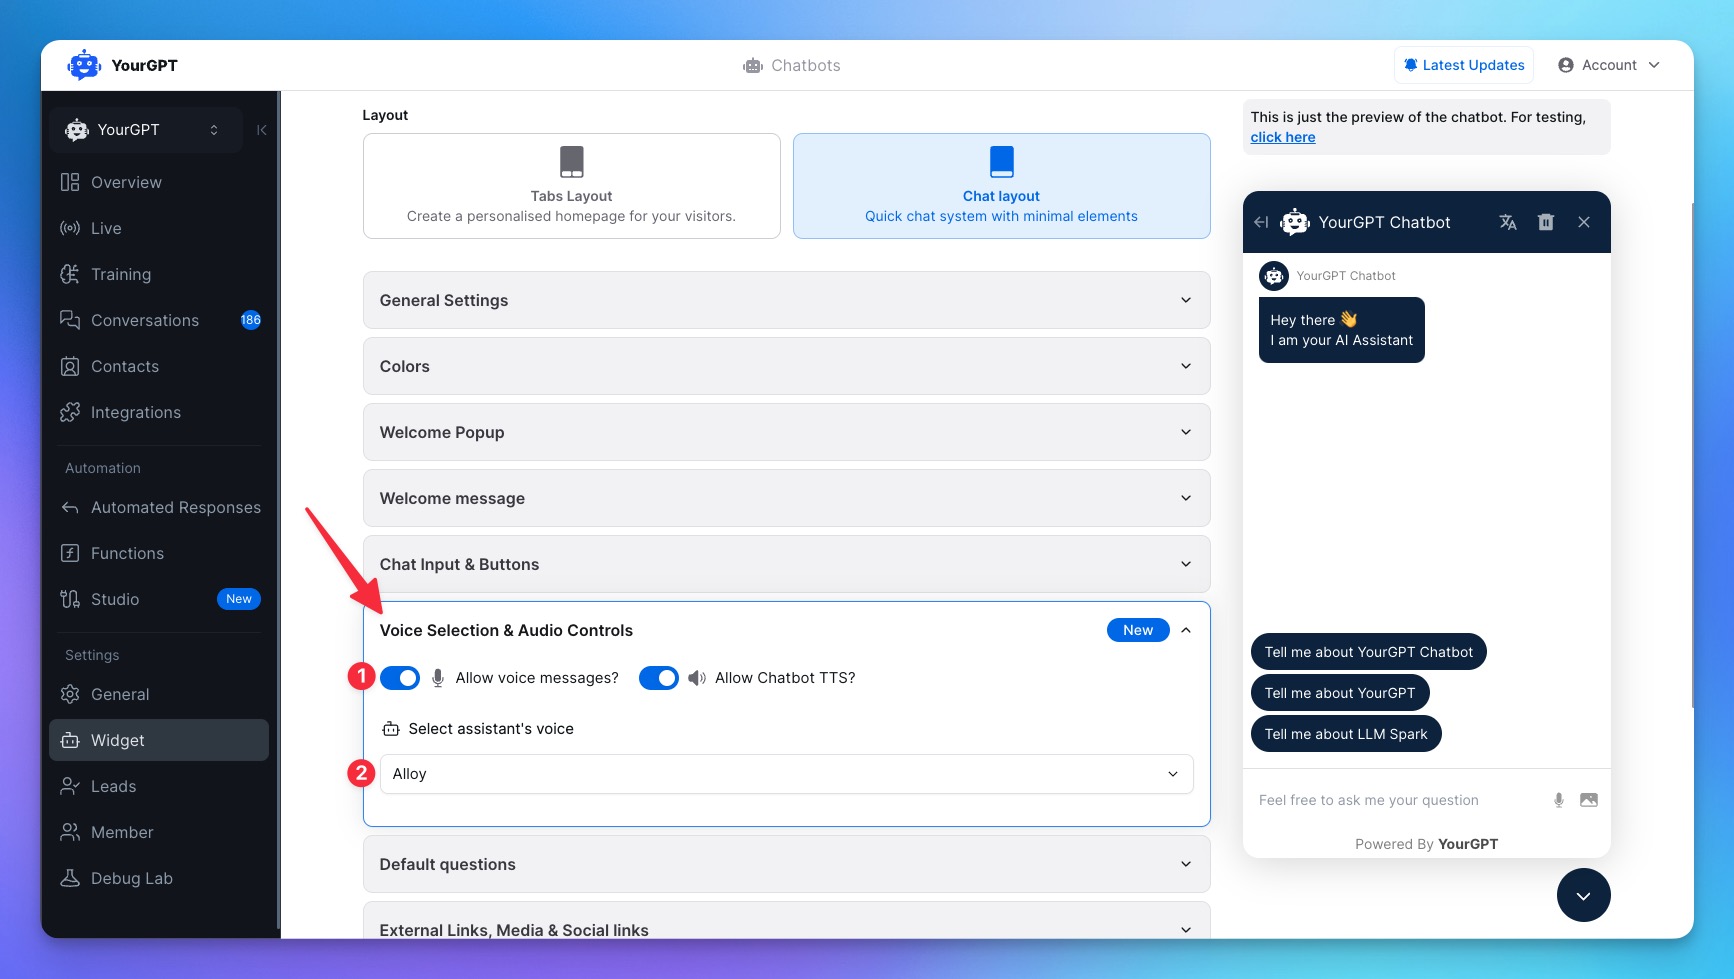Expand Chat Input & Buttons section
This screenshot has height=979, width=1734.
point(787,564)
